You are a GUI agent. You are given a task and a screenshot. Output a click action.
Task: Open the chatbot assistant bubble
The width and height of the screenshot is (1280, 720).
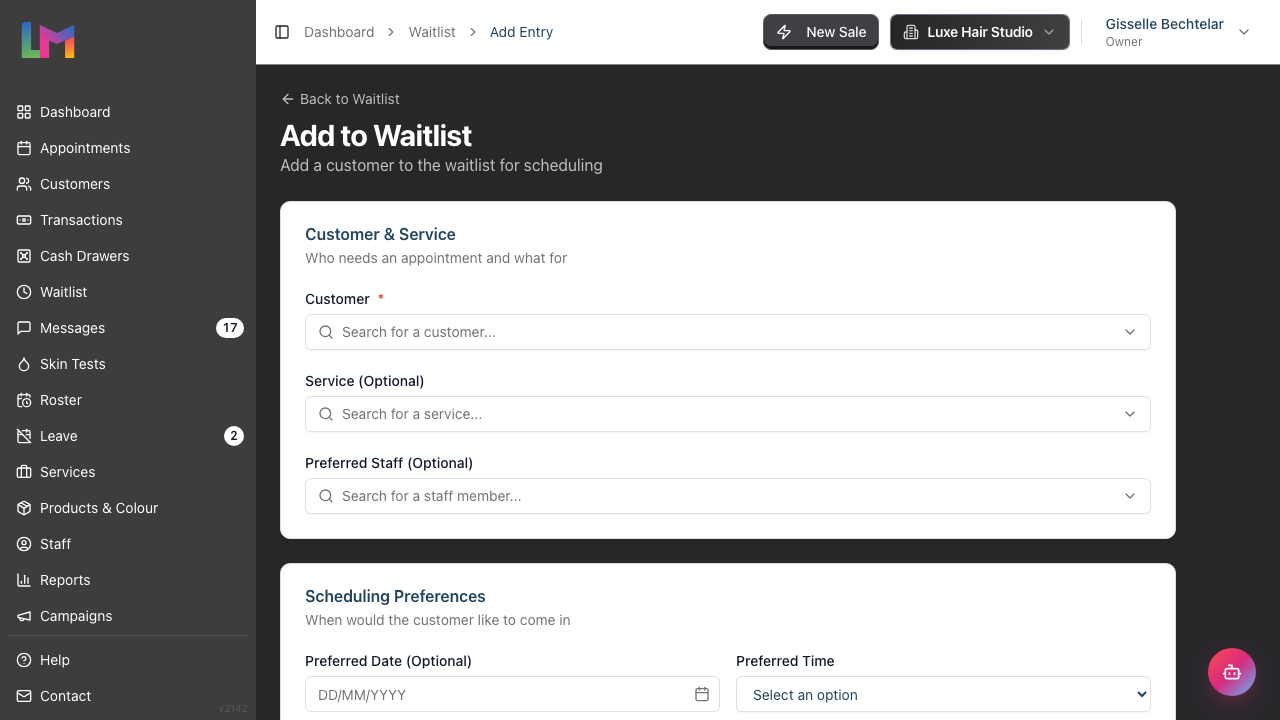pos(1232,672)
